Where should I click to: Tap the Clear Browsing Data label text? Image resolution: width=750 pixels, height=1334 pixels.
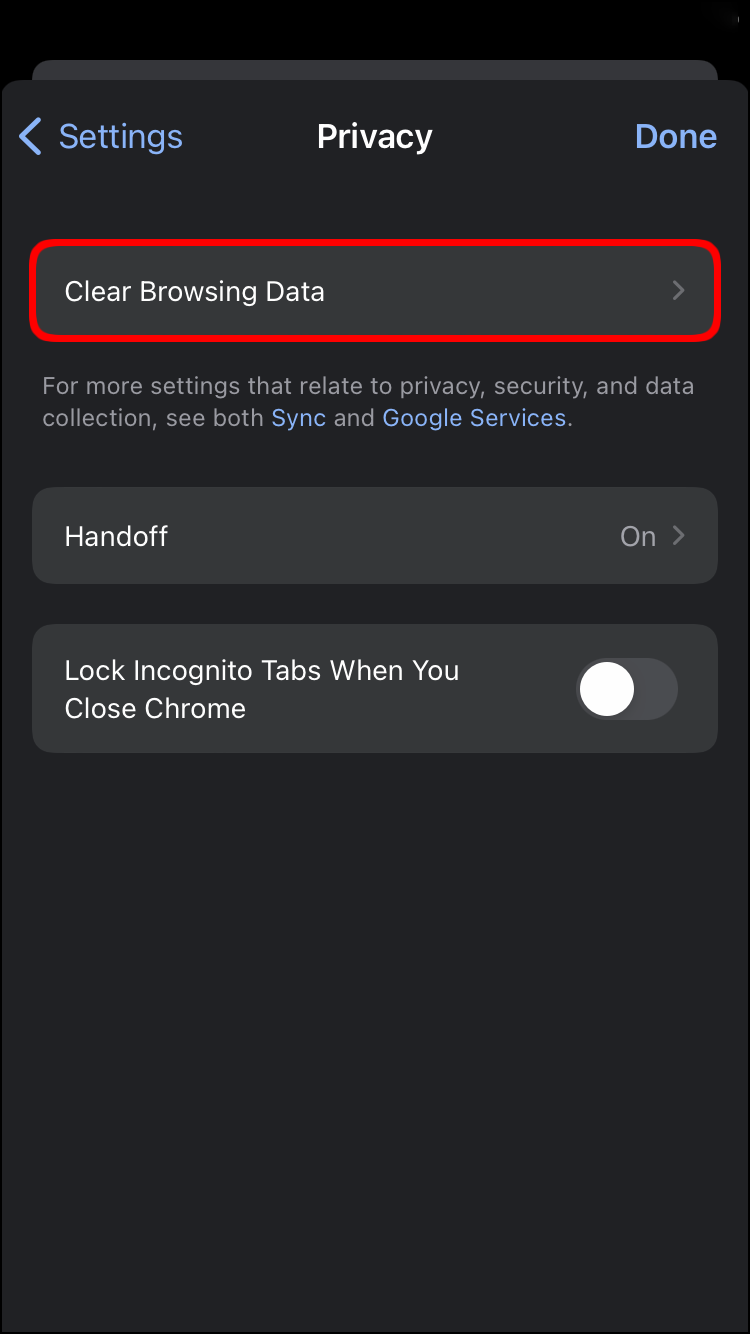pos(195,291)
